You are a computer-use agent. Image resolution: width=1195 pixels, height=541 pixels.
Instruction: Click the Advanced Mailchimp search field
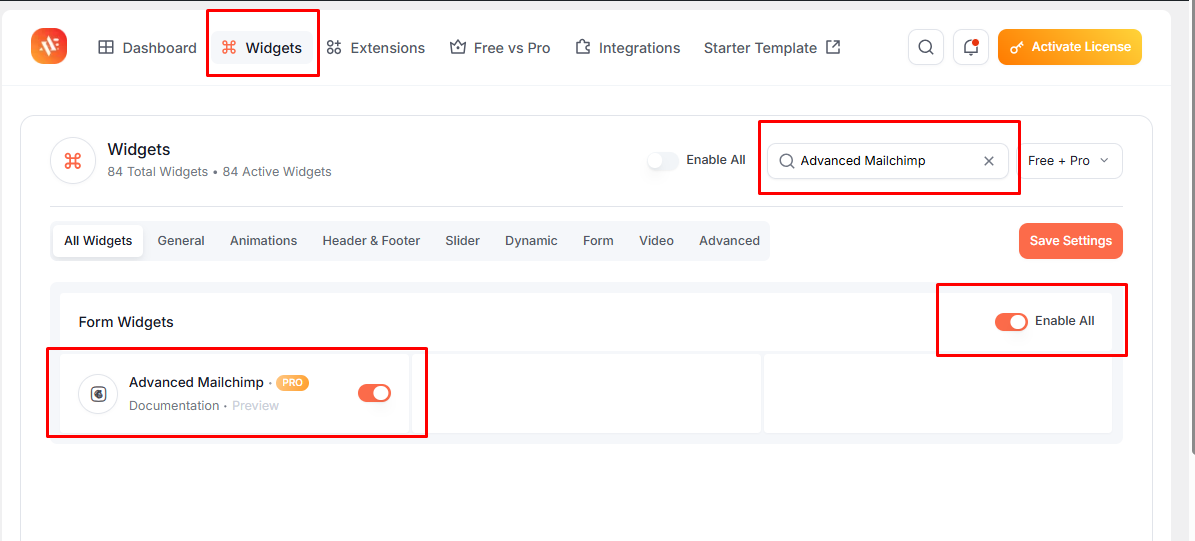[887, 161]
